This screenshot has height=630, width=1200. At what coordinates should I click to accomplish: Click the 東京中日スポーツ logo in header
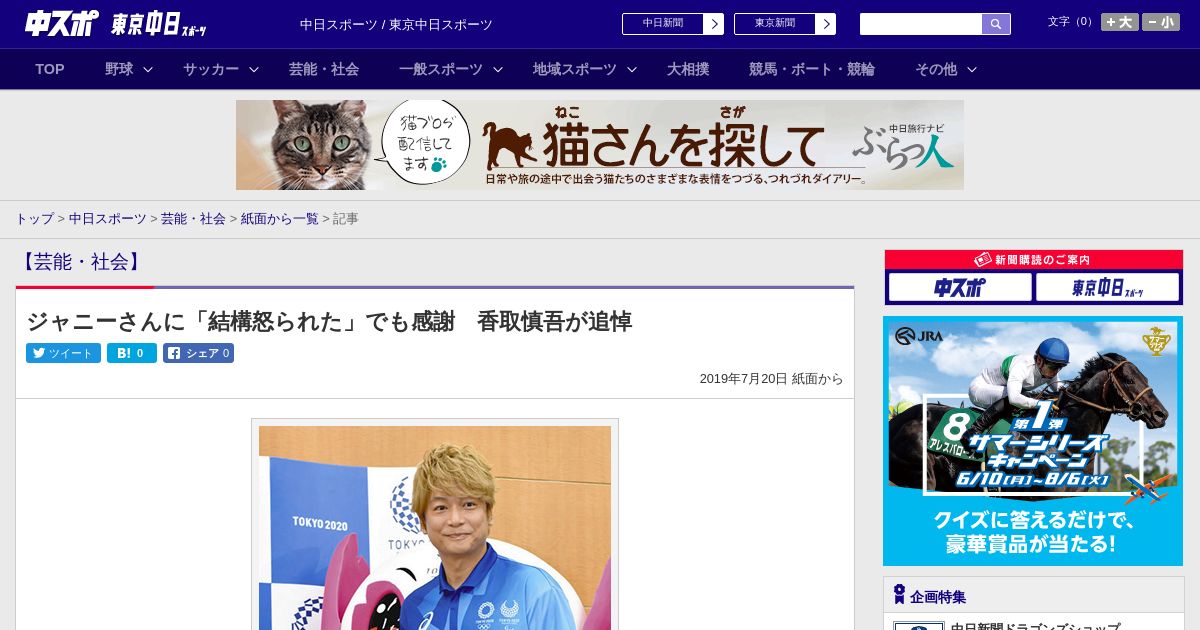pos(159,24)
